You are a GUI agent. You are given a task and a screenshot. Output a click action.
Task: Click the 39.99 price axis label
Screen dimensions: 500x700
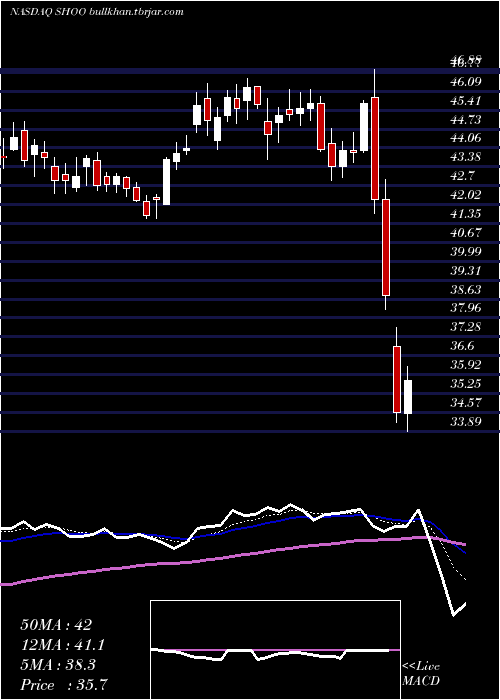pyautogui.click(x=466, y=251)
